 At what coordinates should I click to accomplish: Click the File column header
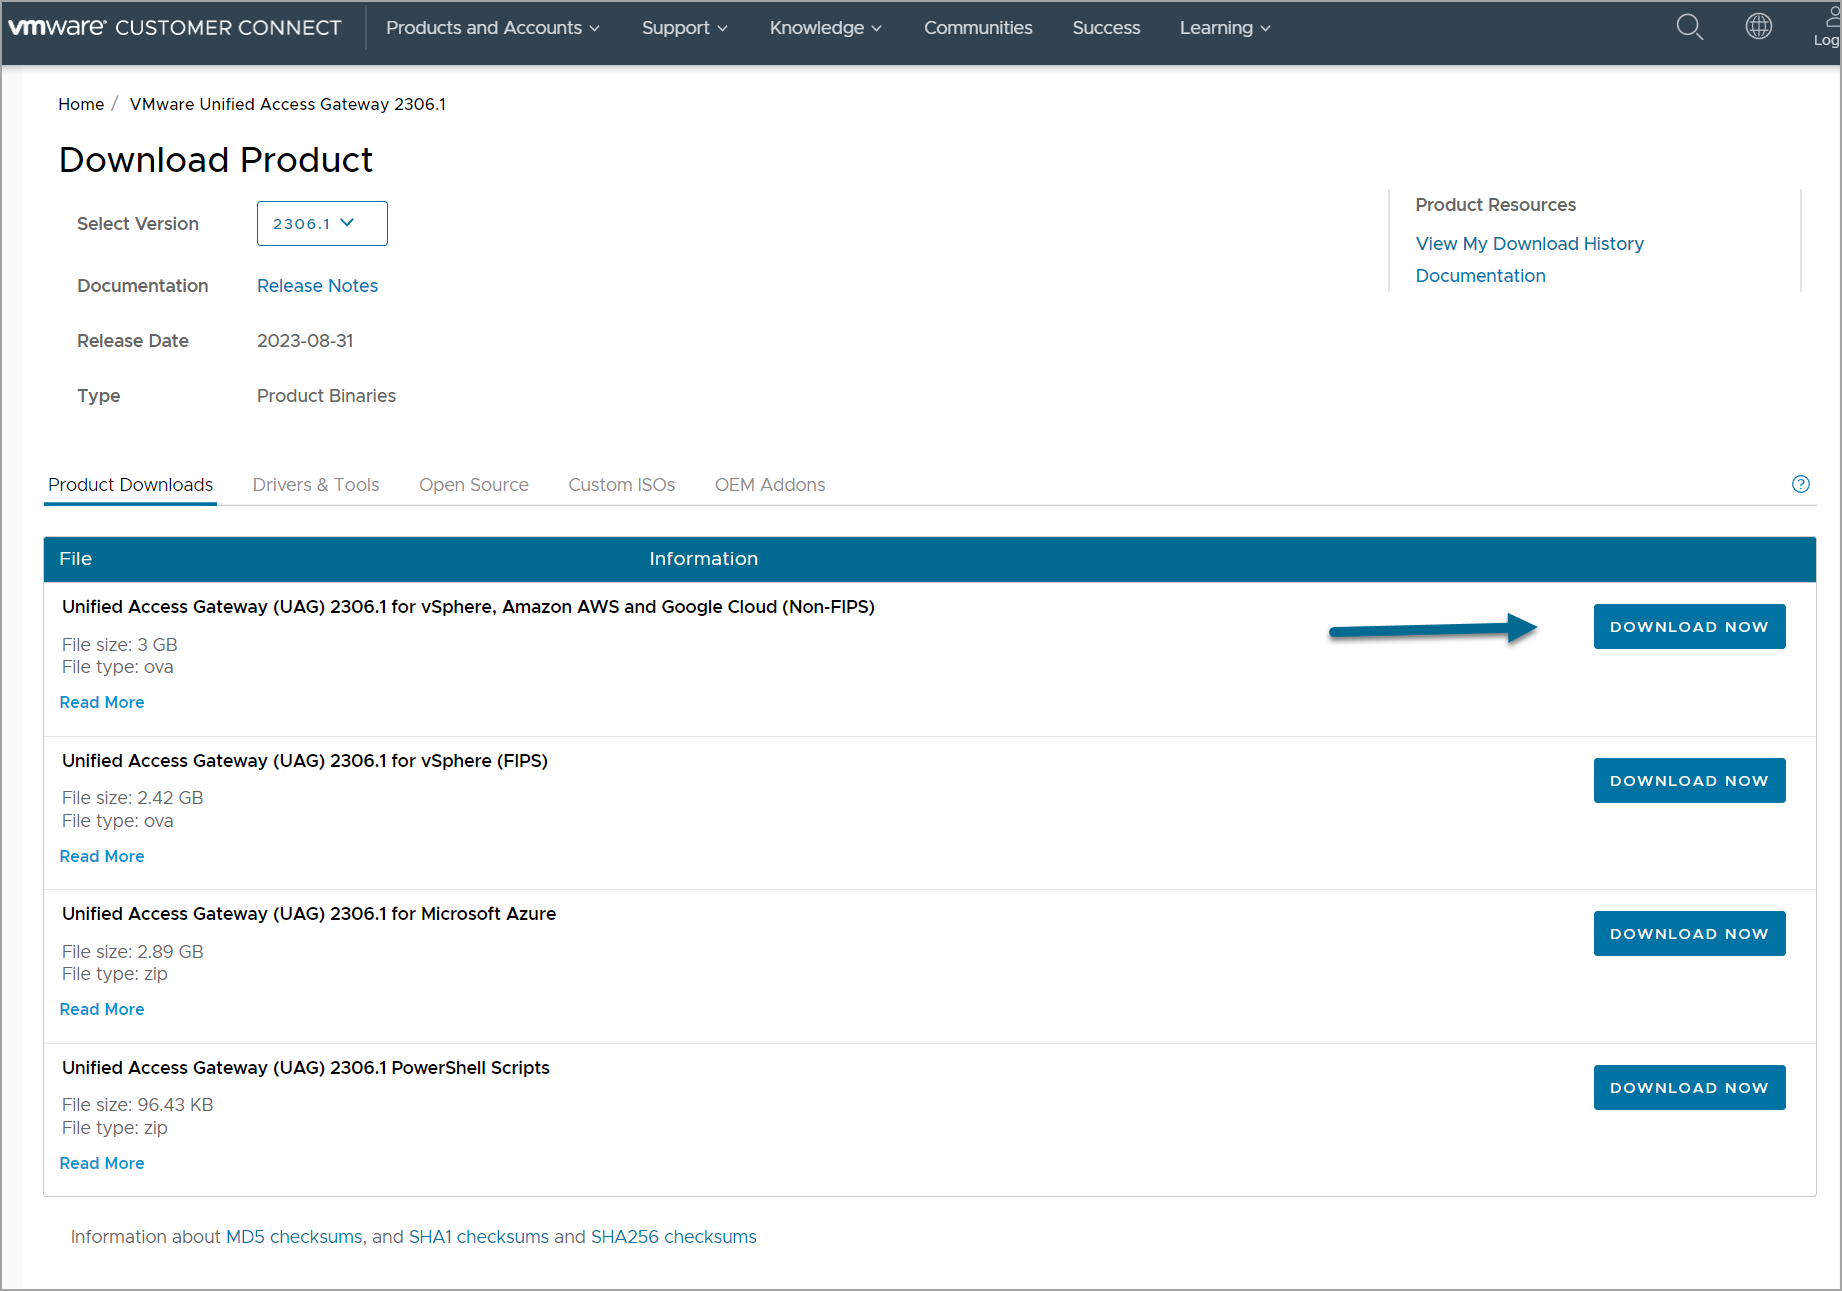tap(75, 559)
